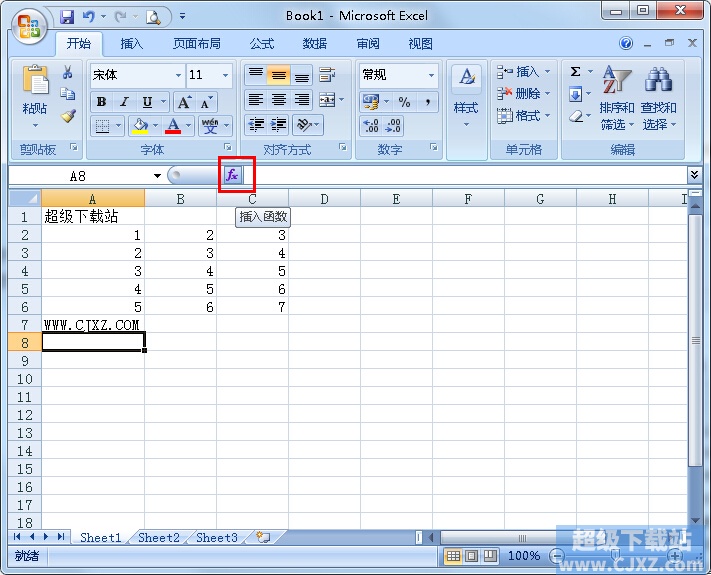The width and height of the screenshot is (711, 575).
Task: Click the Save icon in quick access toolbar
Action: click(x=67, y=17)
